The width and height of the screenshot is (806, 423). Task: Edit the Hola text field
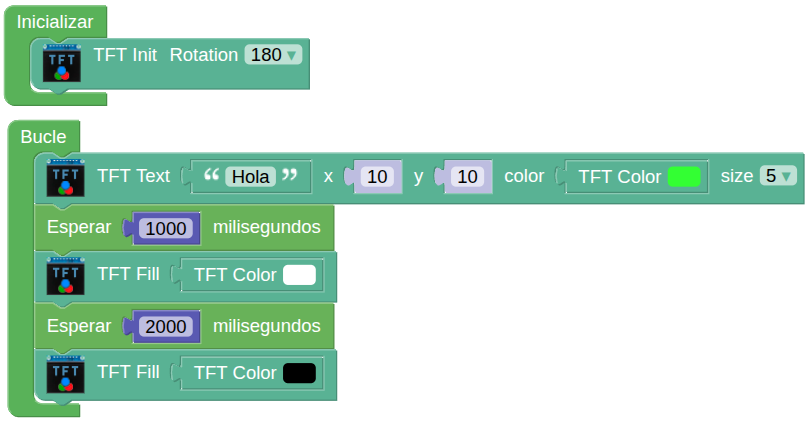click(x=251, y=177)
